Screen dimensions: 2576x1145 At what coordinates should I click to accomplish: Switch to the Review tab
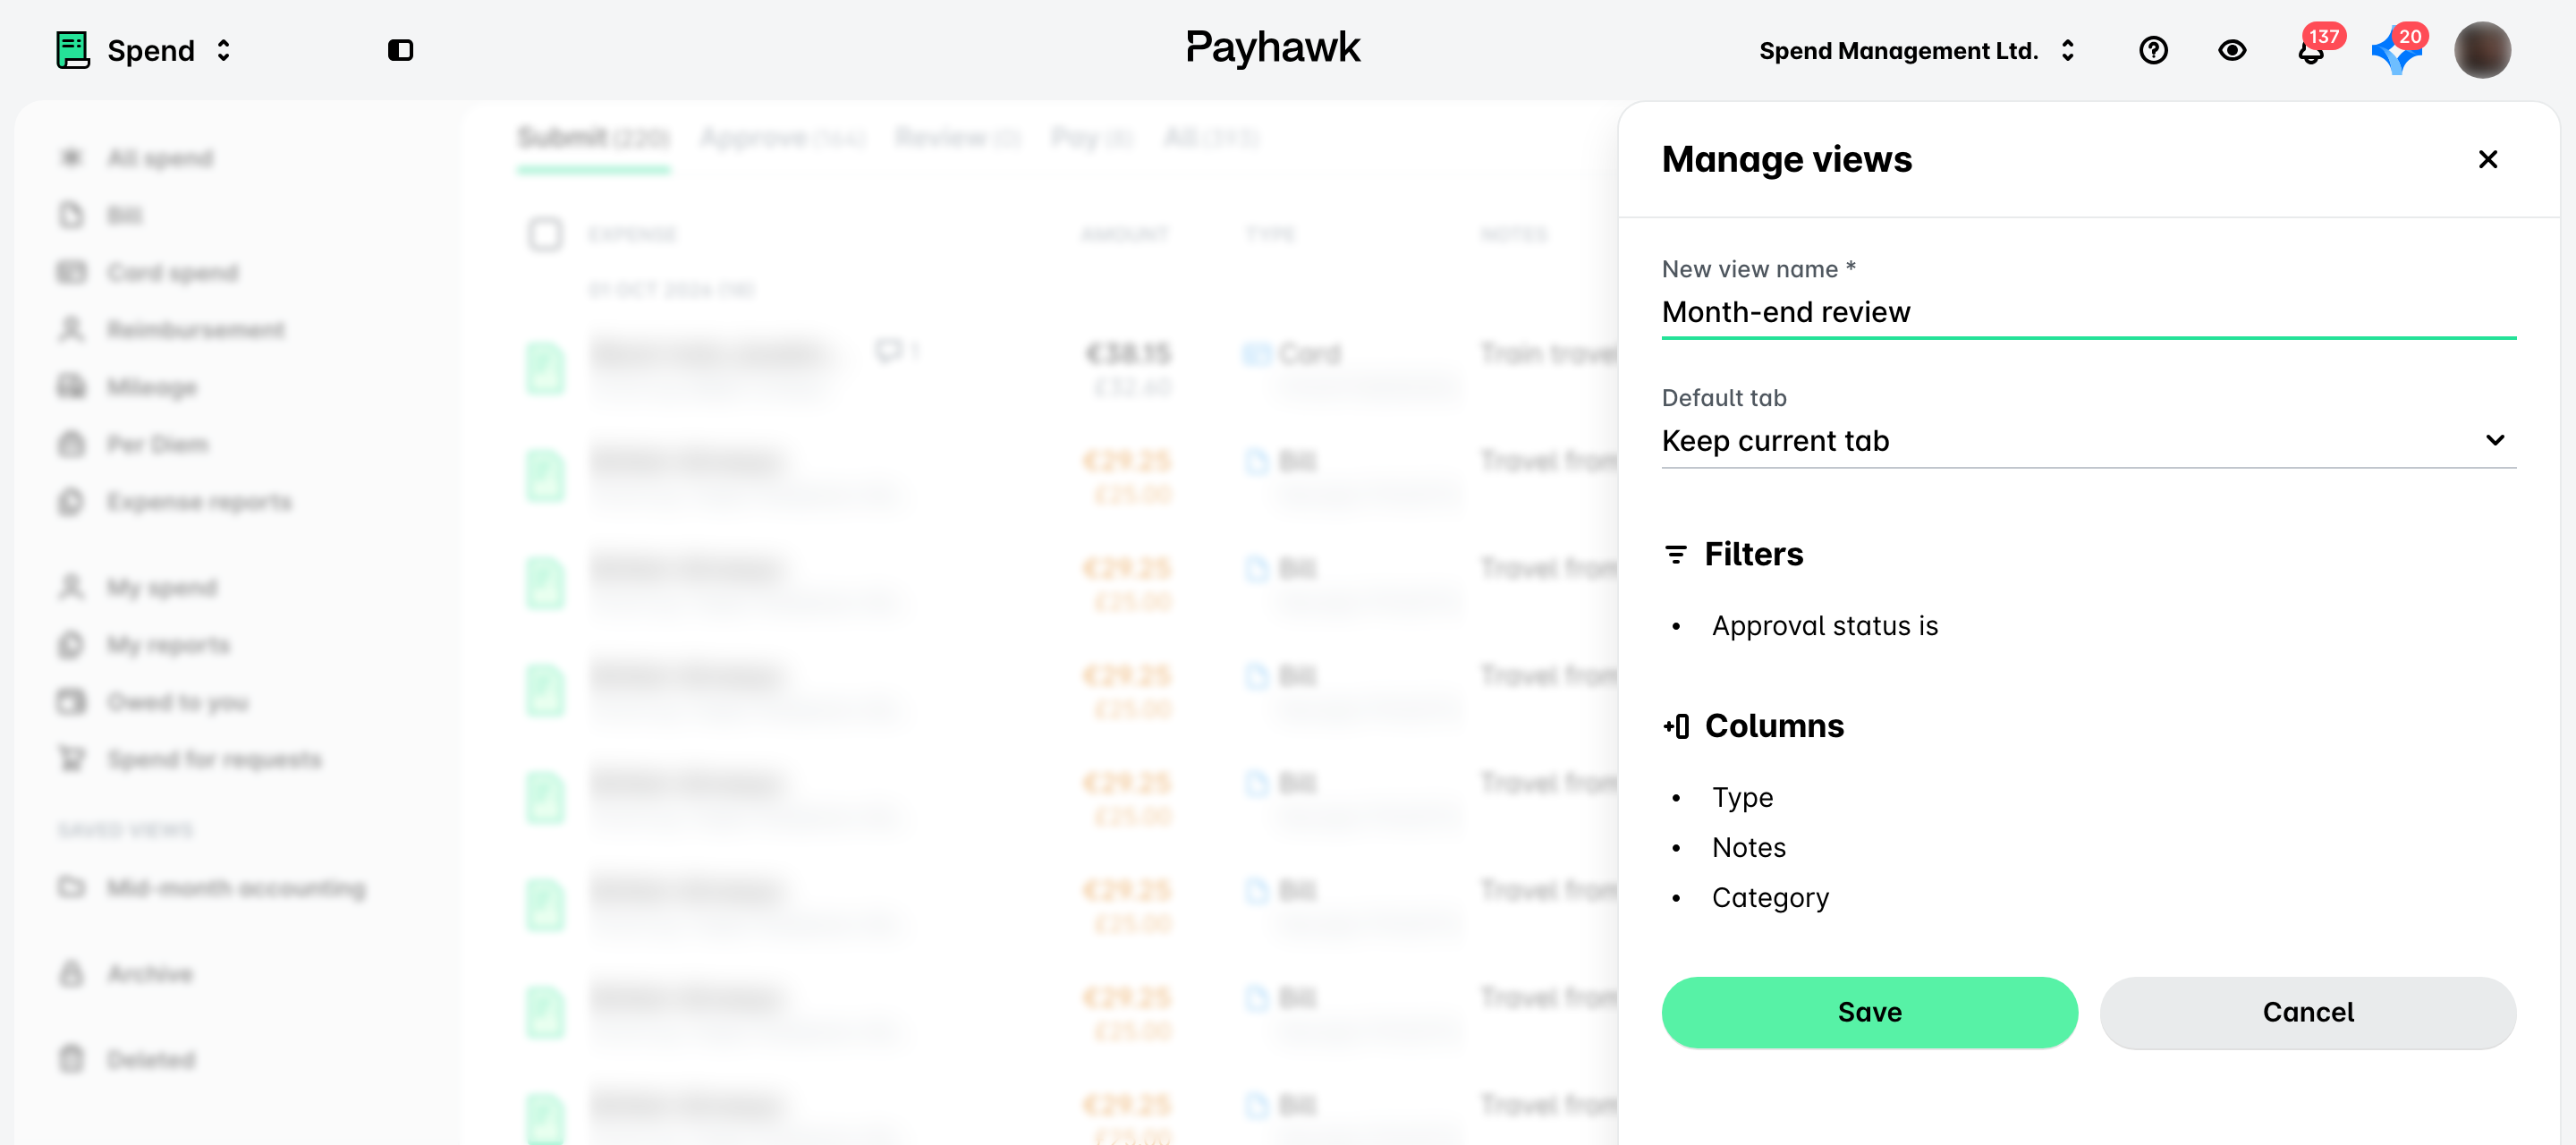(957, 138)
